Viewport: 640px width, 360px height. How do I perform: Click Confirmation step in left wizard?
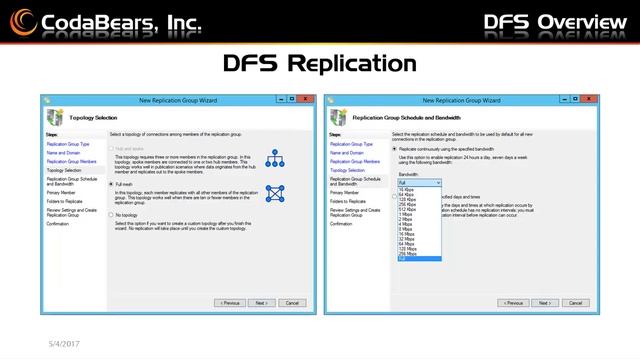click(x=58, y=224)
